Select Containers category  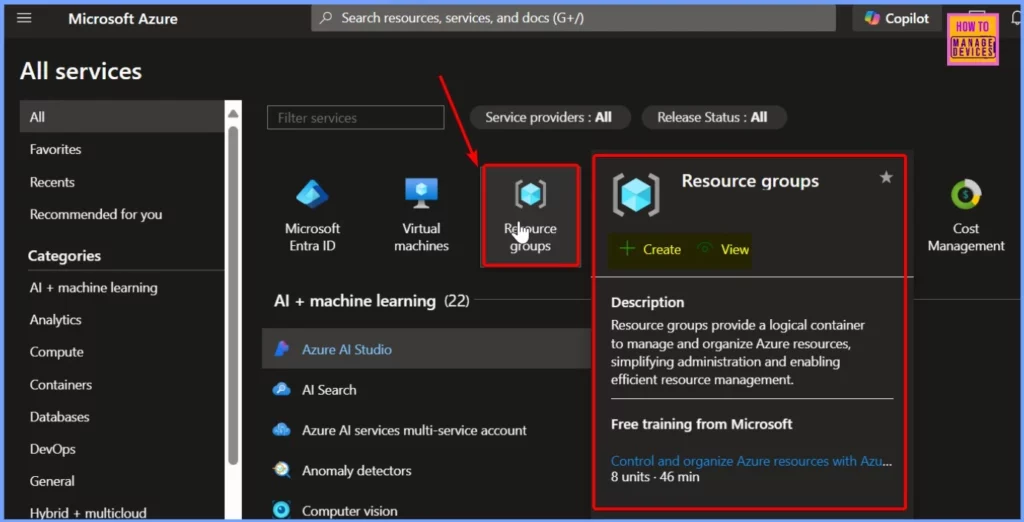point(61,385)
